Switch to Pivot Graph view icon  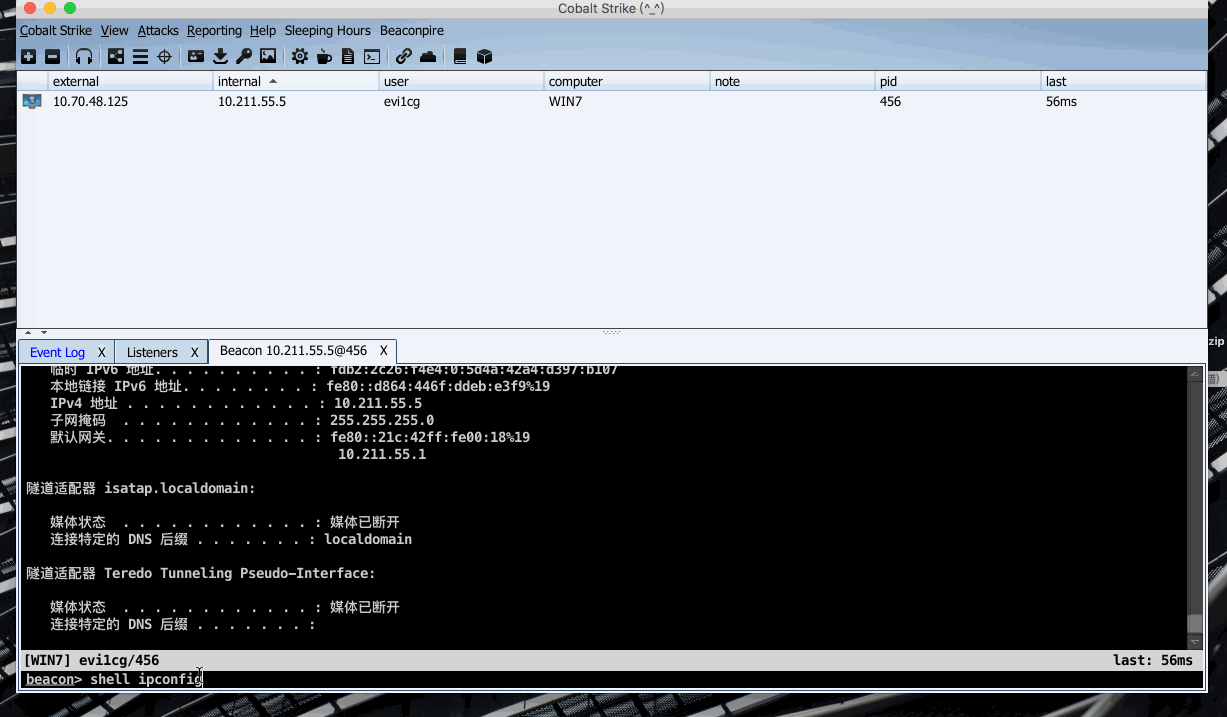pos(116,57)
